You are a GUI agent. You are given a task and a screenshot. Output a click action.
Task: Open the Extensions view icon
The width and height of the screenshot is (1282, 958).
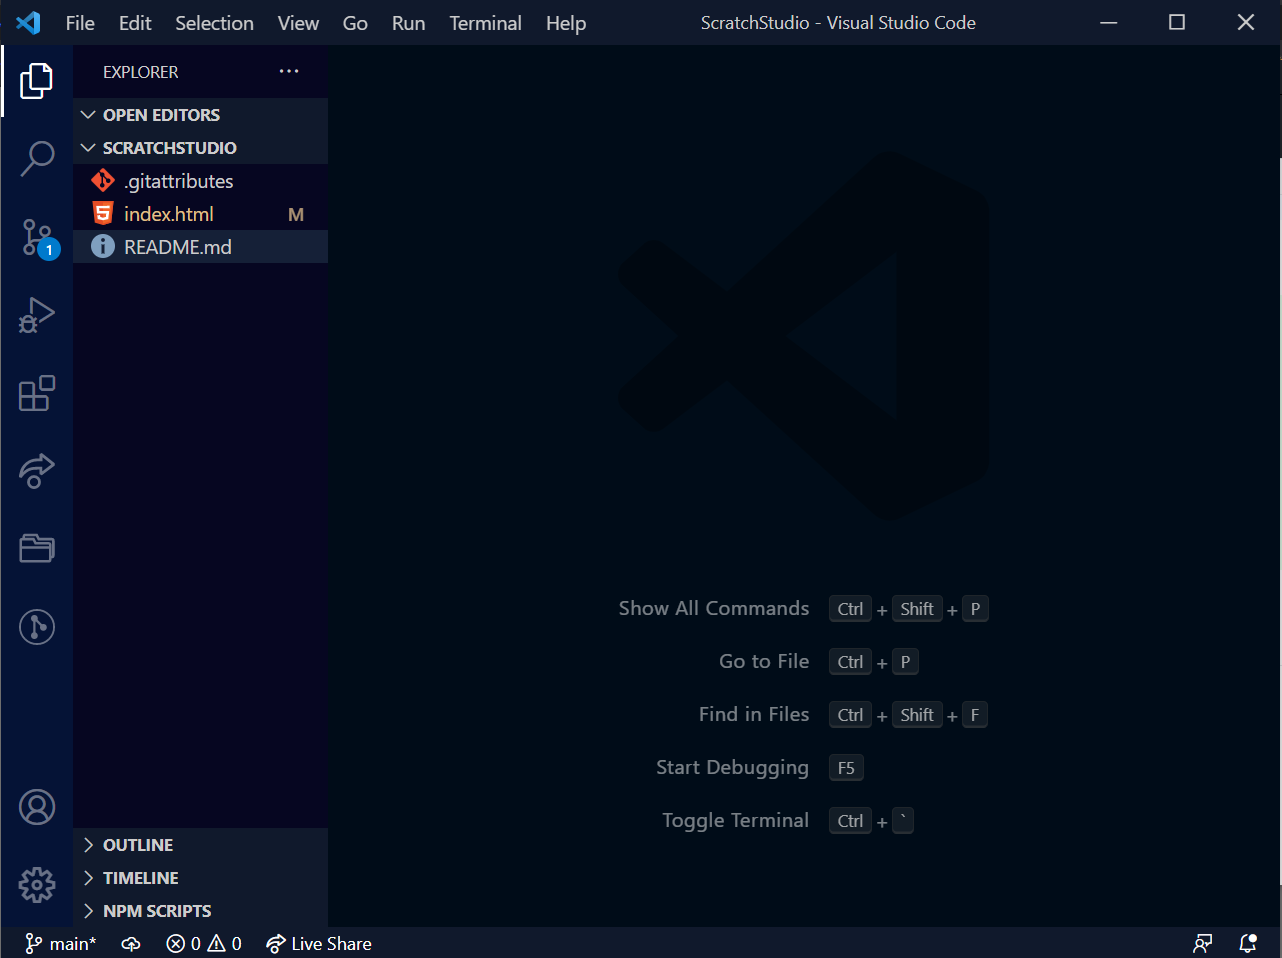37,393
